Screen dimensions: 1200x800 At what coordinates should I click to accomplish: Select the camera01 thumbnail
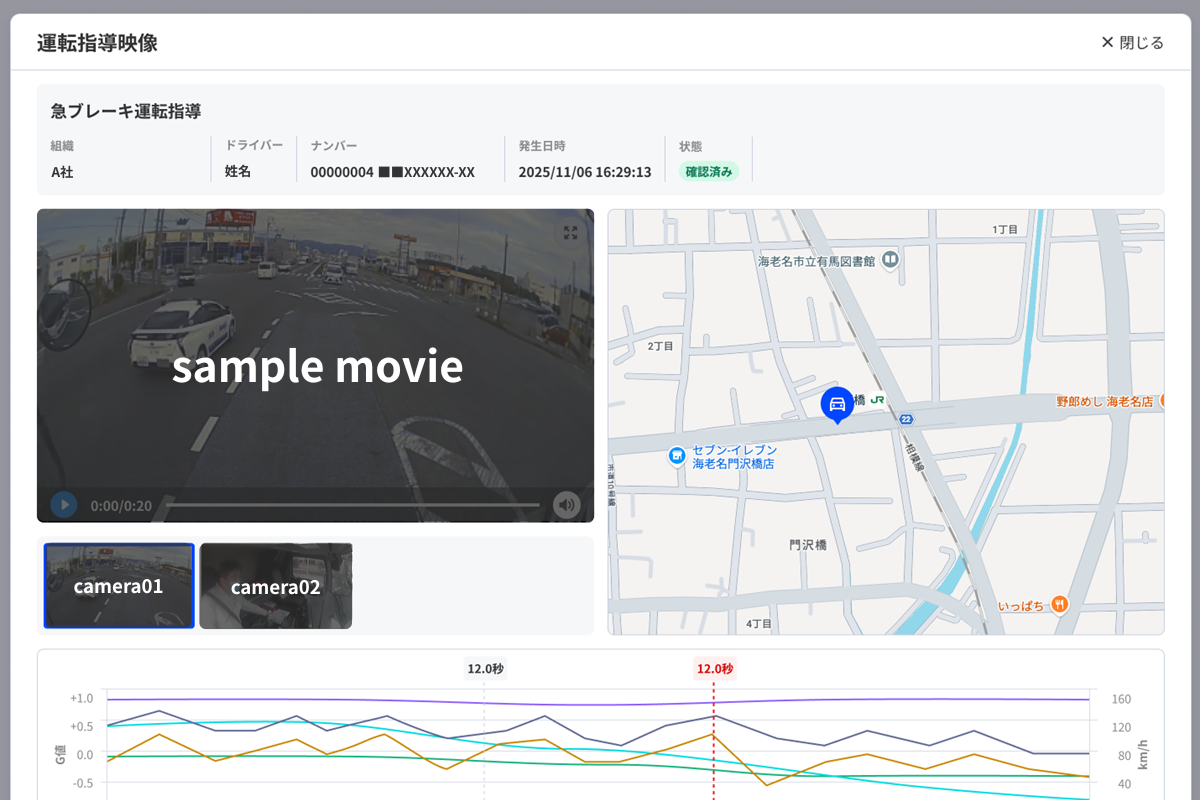[x=119, y=586]
